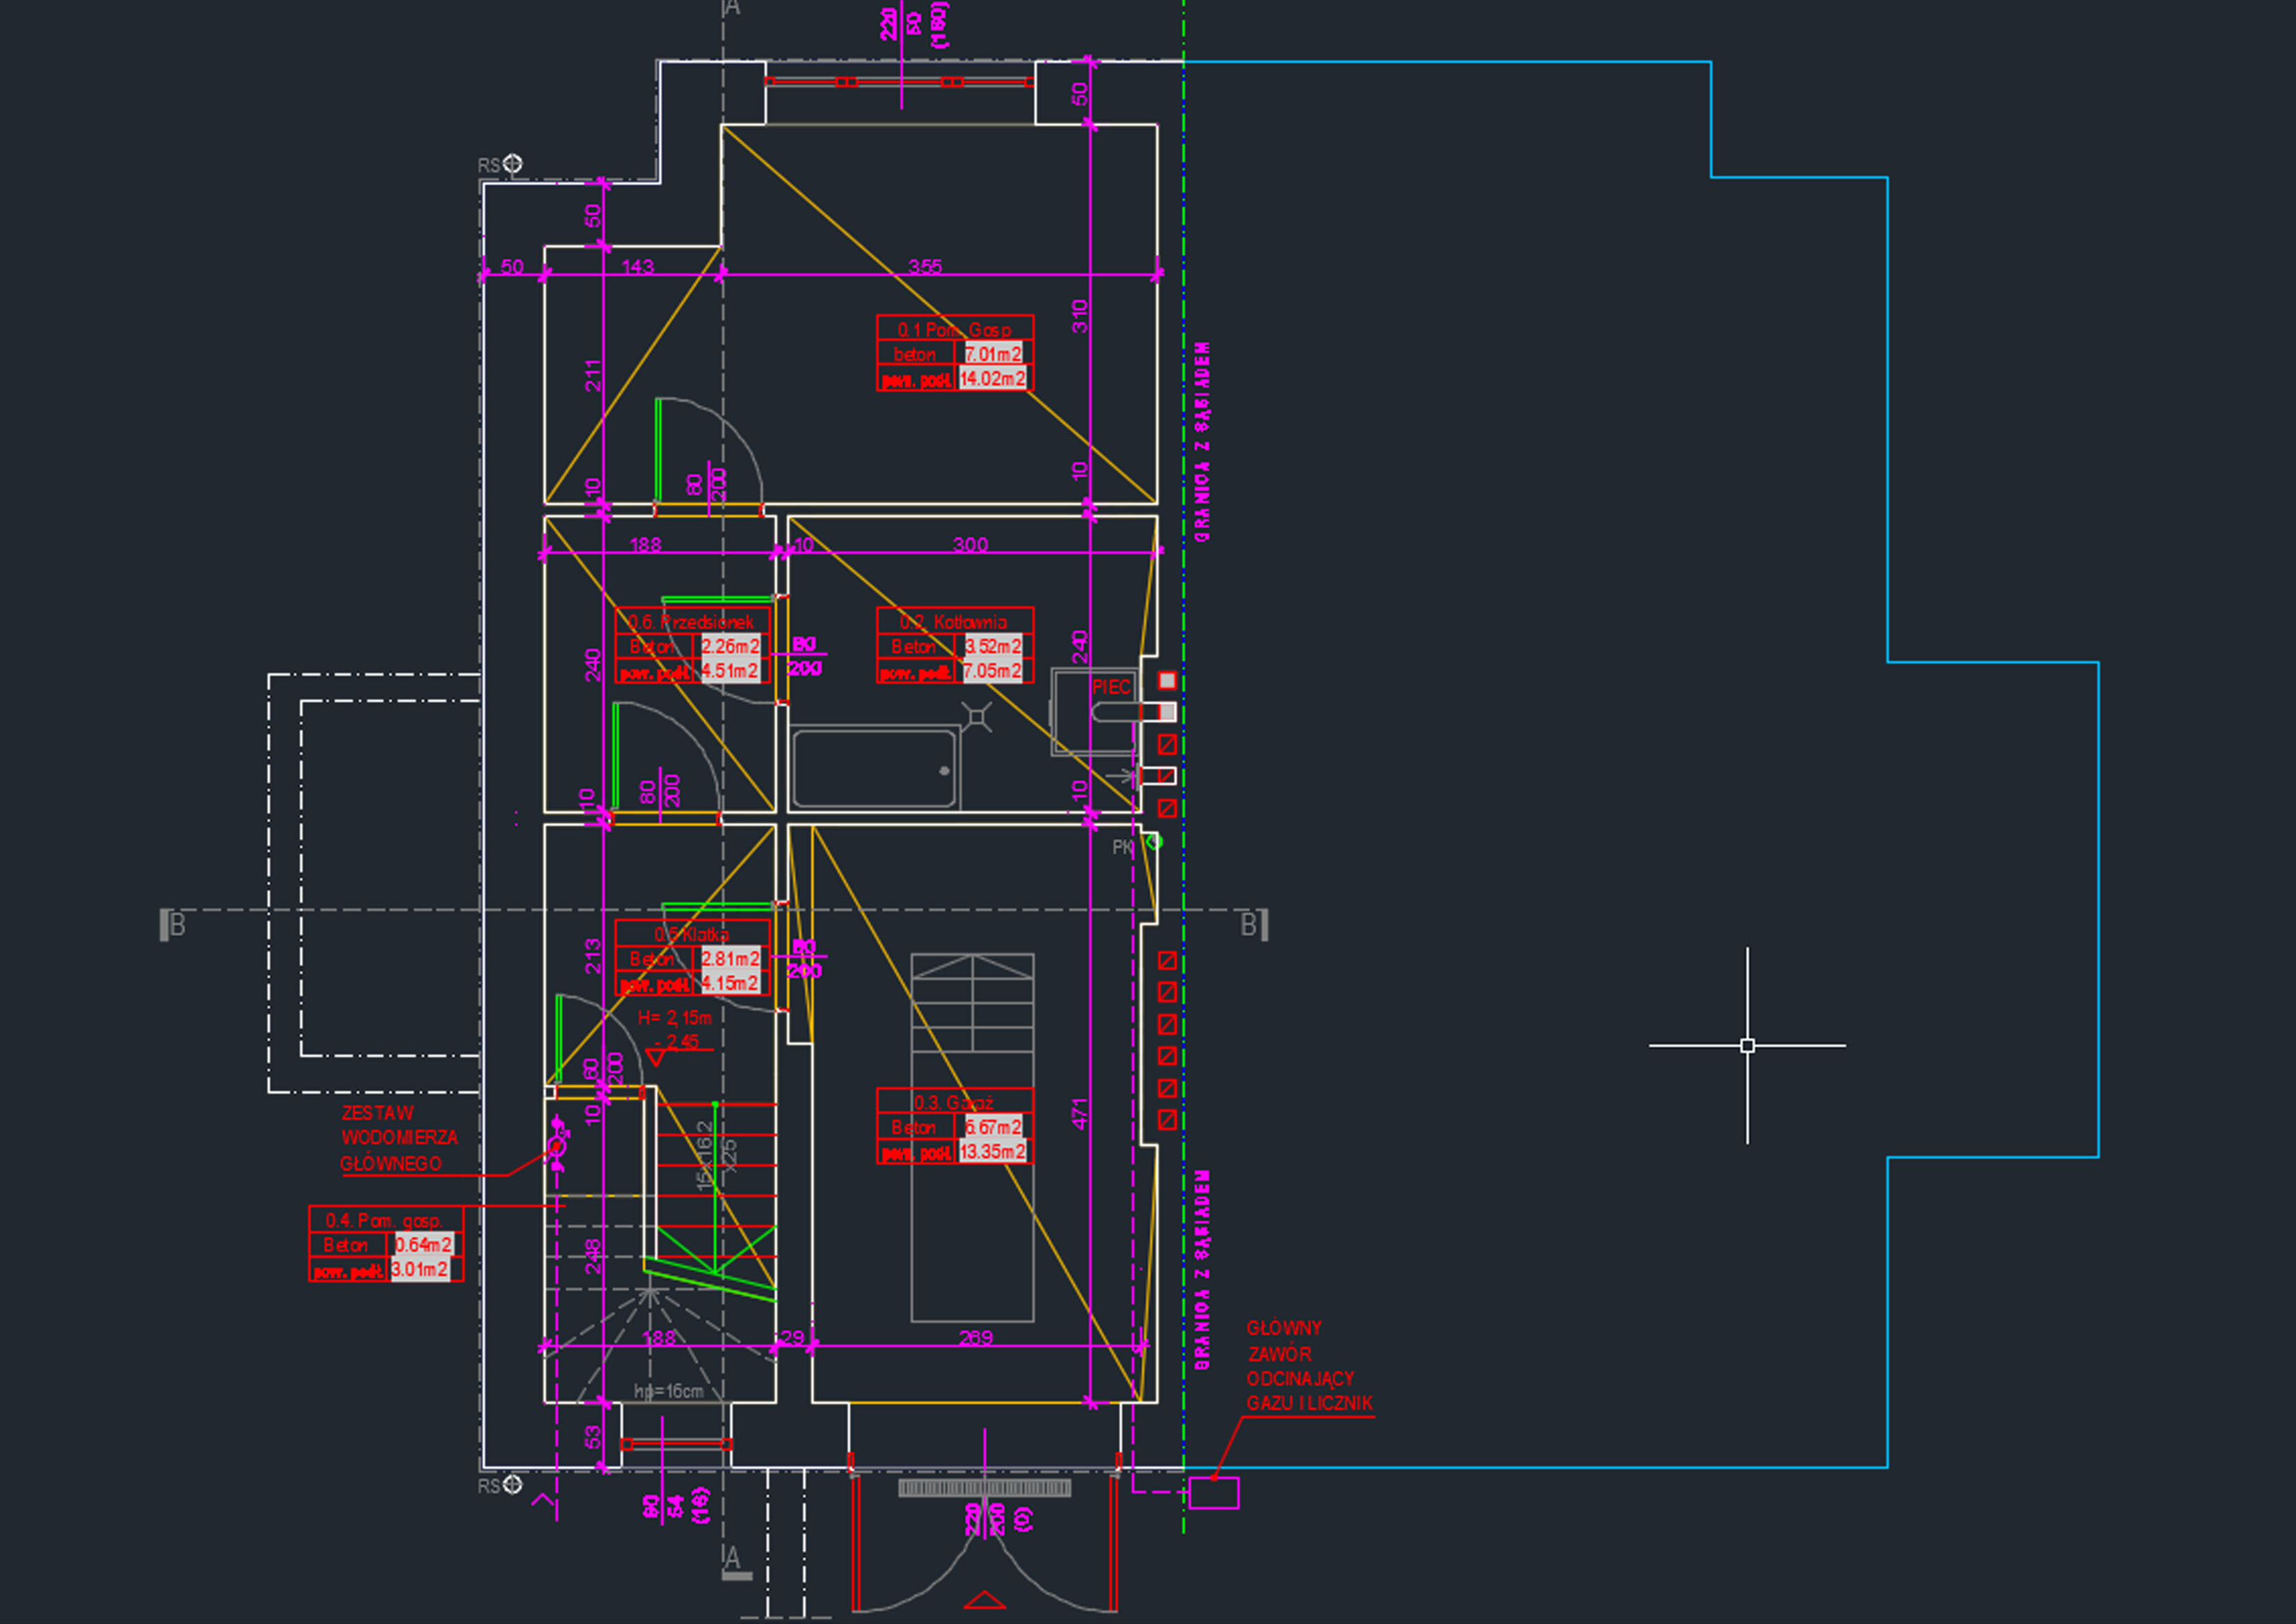Select the main water meter valve symbol
2296x1624 pixels.
click(557, 1146)
